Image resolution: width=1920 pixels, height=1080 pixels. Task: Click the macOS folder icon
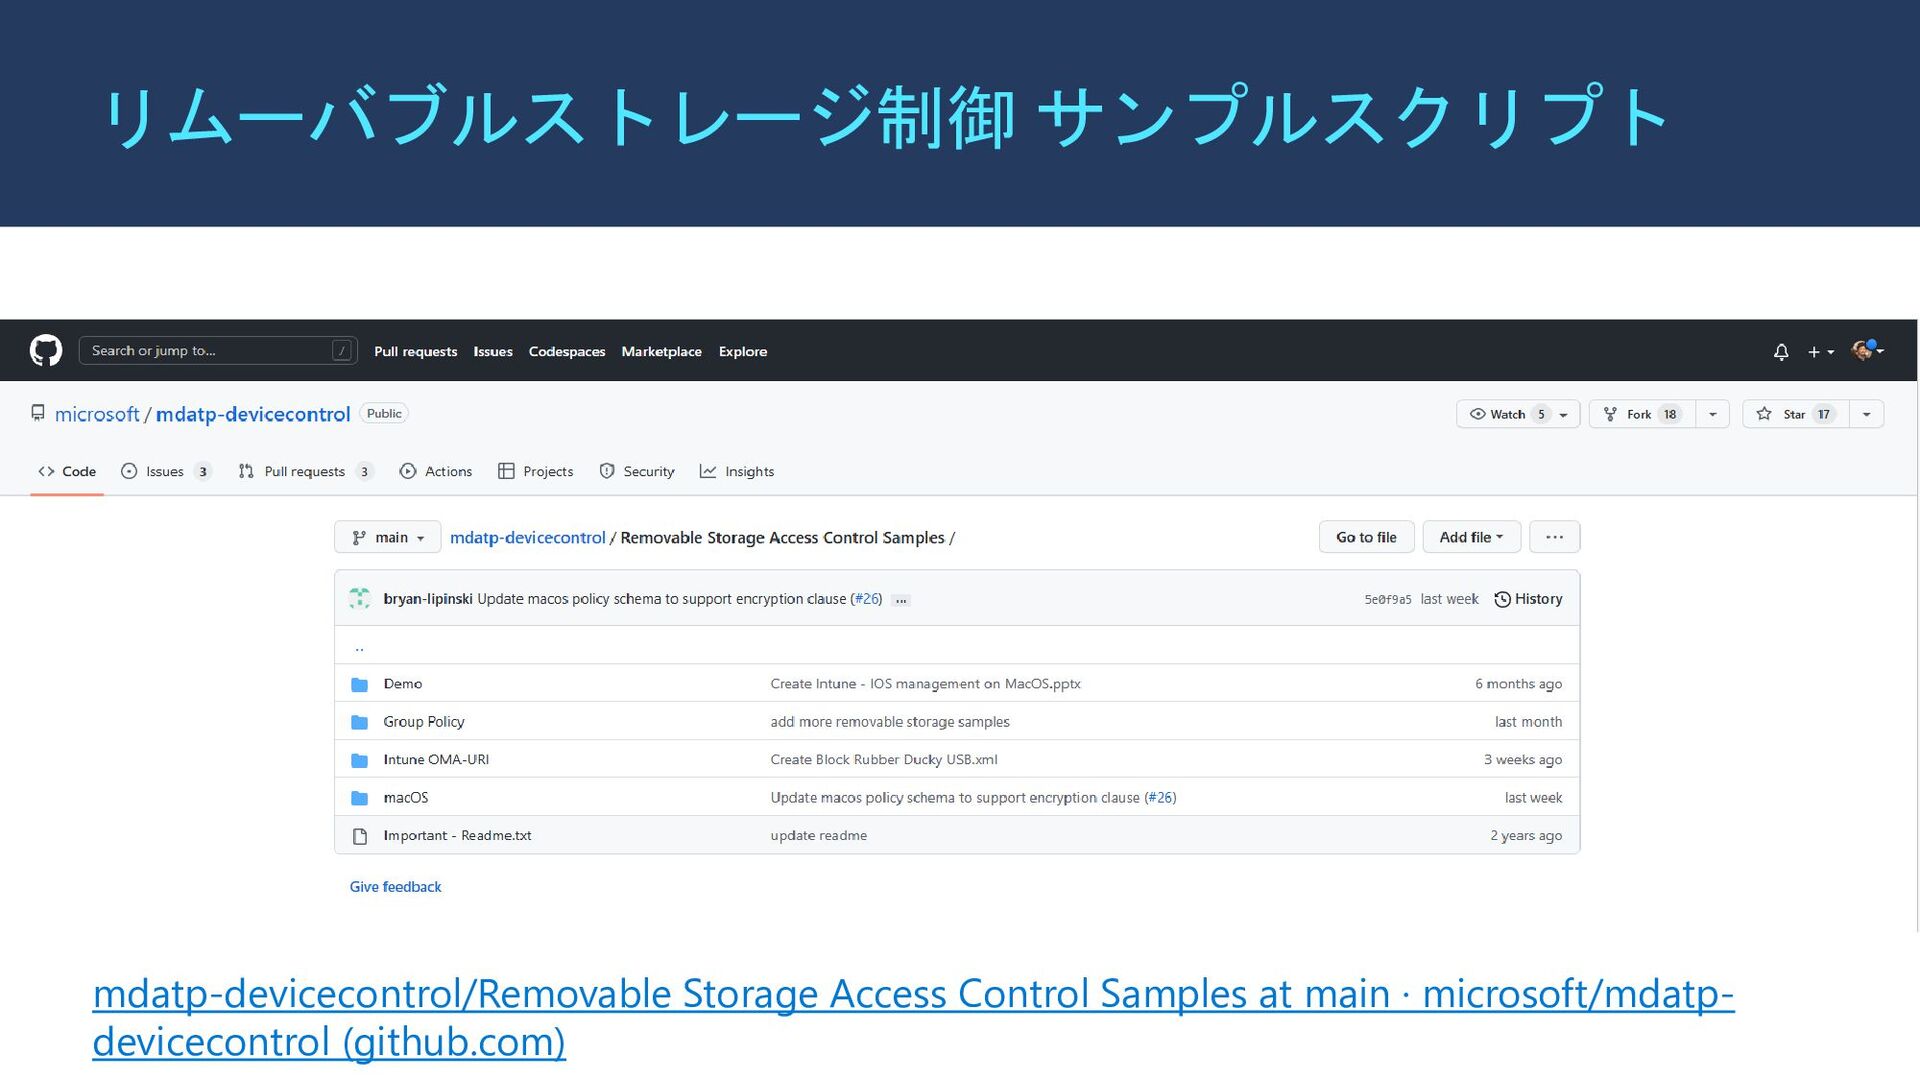(360, 799)
